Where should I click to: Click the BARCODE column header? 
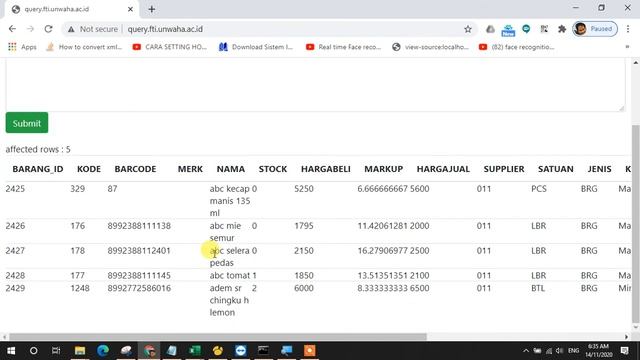click(135, 169)
